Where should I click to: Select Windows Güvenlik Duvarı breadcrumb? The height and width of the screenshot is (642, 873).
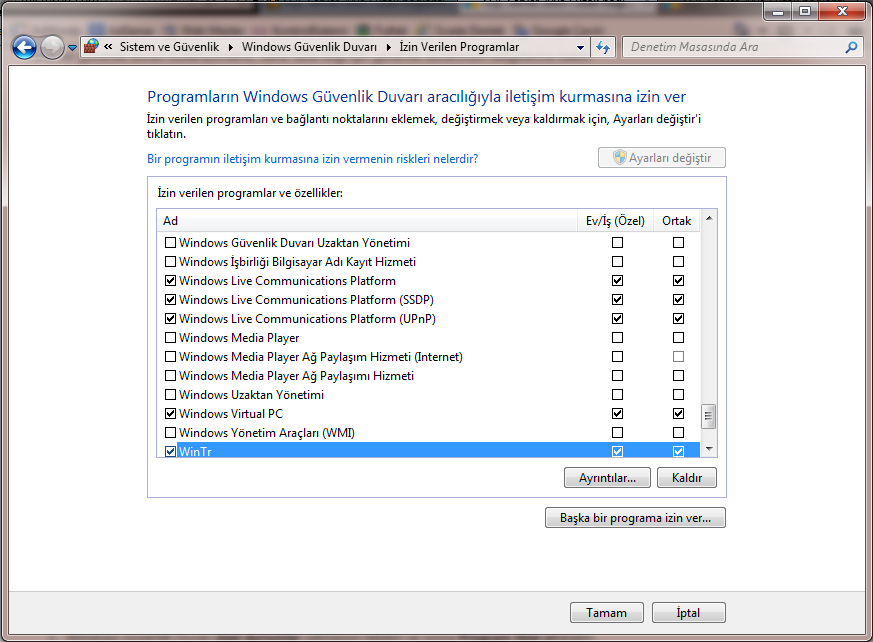[309, 47]
